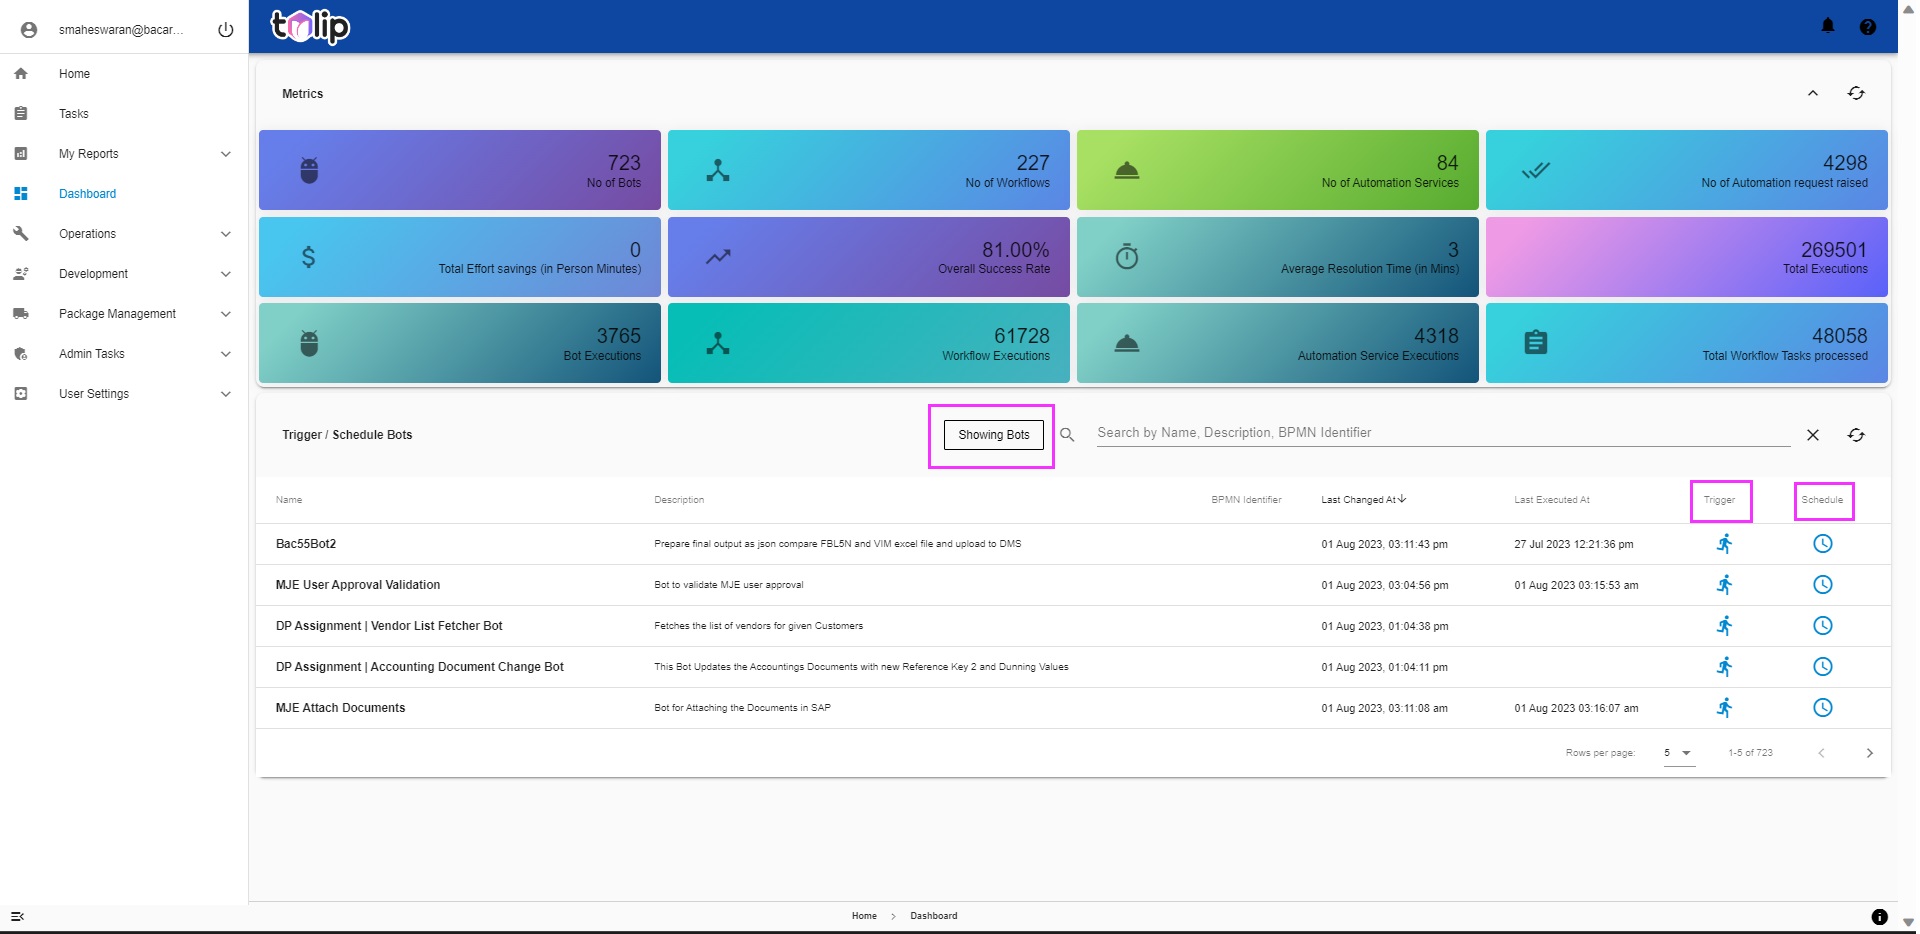1920x934 pixels.
Task: Toggle the Showing Bots button
Action: (994, 435)
